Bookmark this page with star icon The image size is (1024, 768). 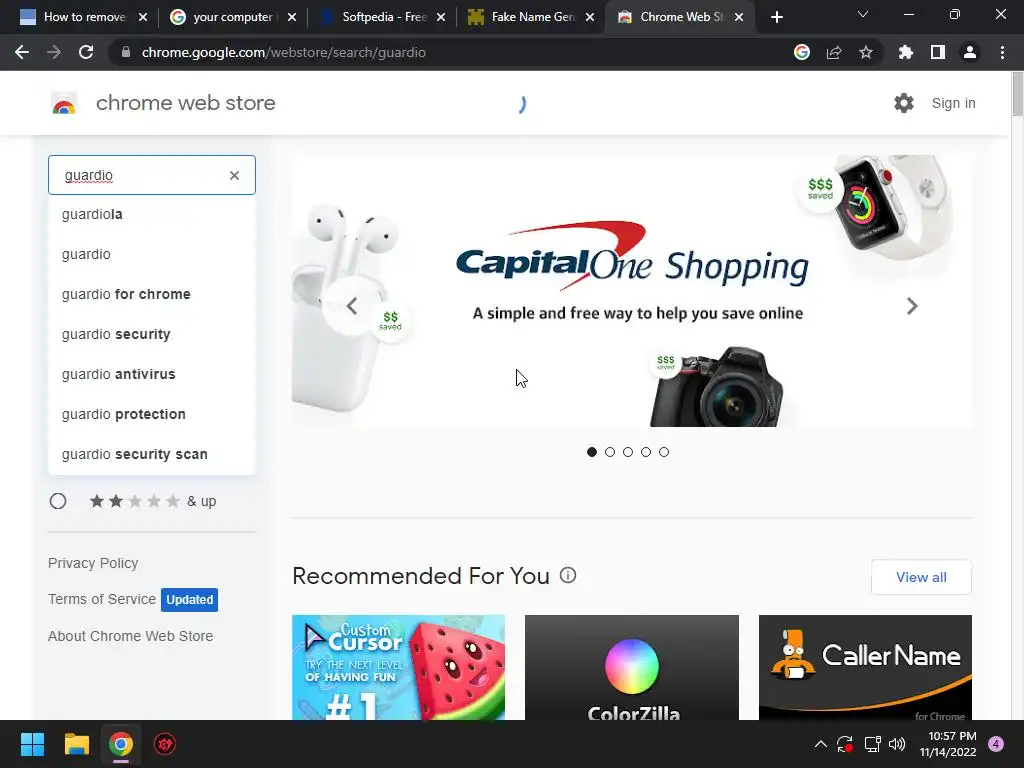click(866, 52)
